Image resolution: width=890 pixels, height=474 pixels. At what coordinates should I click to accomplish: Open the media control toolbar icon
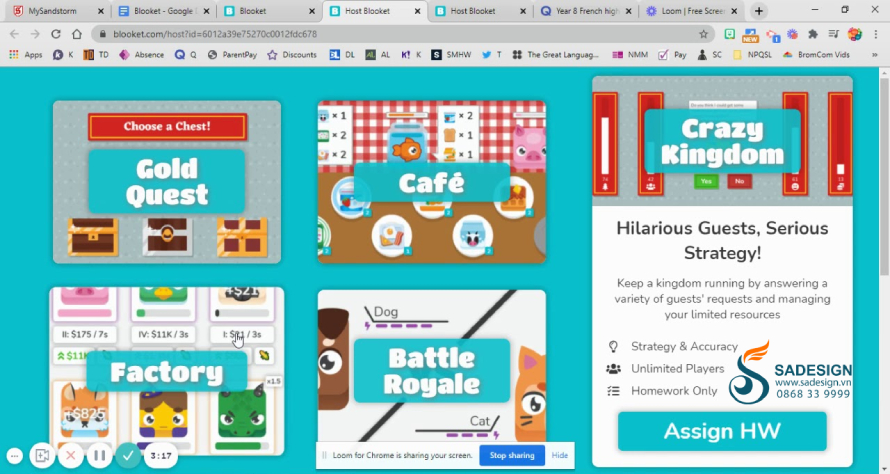click(x=833, y=34)
